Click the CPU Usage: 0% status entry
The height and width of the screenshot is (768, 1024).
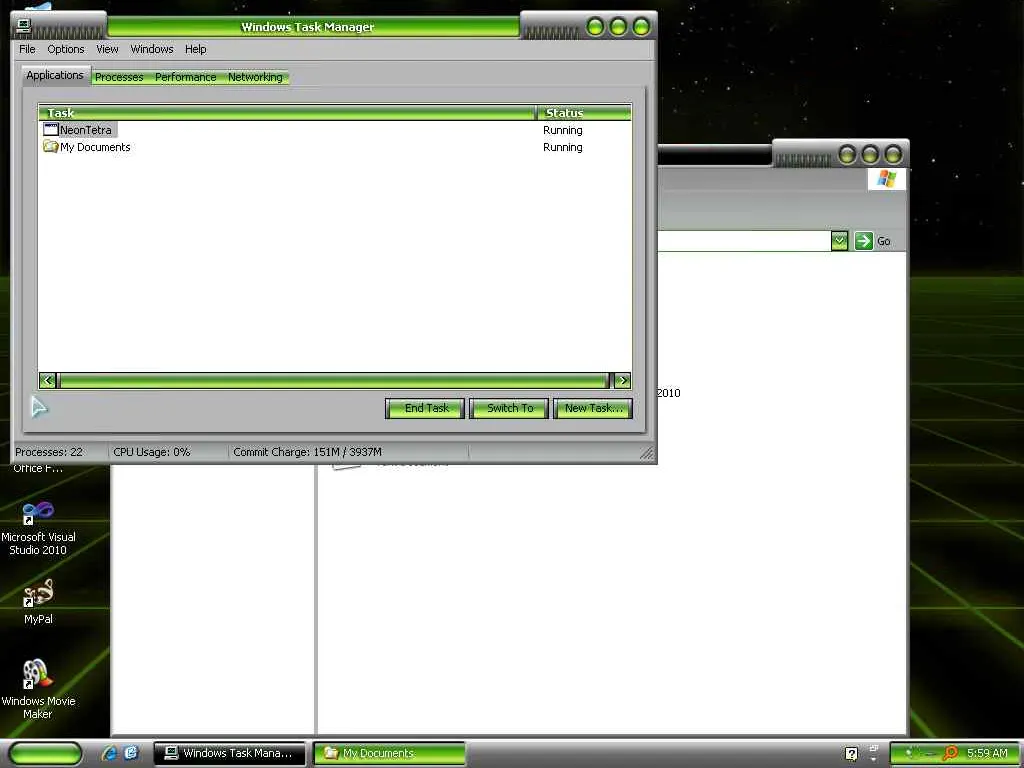coord(152,452)
